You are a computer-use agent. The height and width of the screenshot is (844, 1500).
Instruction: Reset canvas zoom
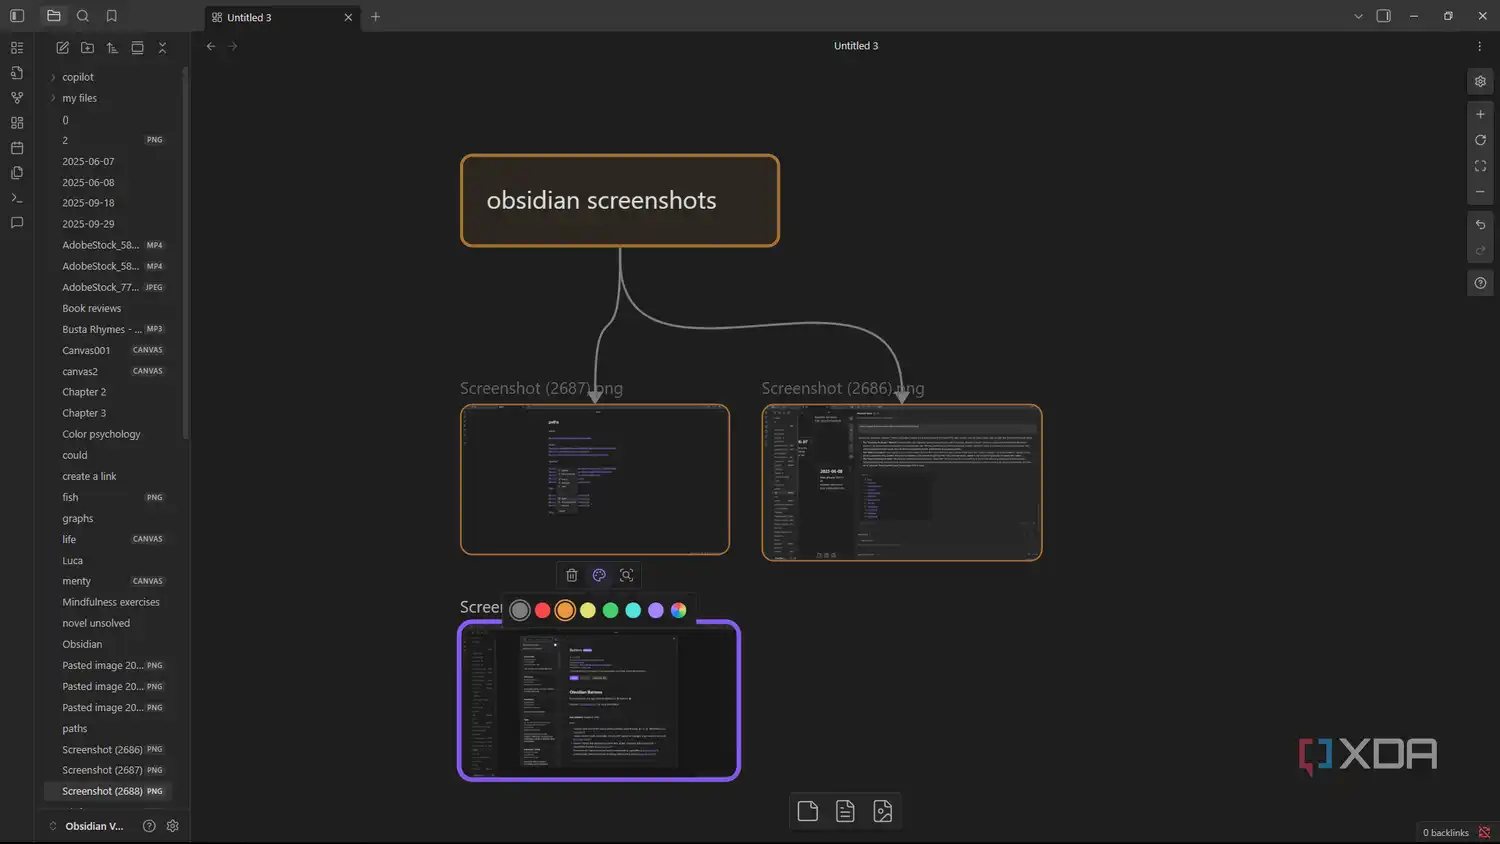[1480, 140]
